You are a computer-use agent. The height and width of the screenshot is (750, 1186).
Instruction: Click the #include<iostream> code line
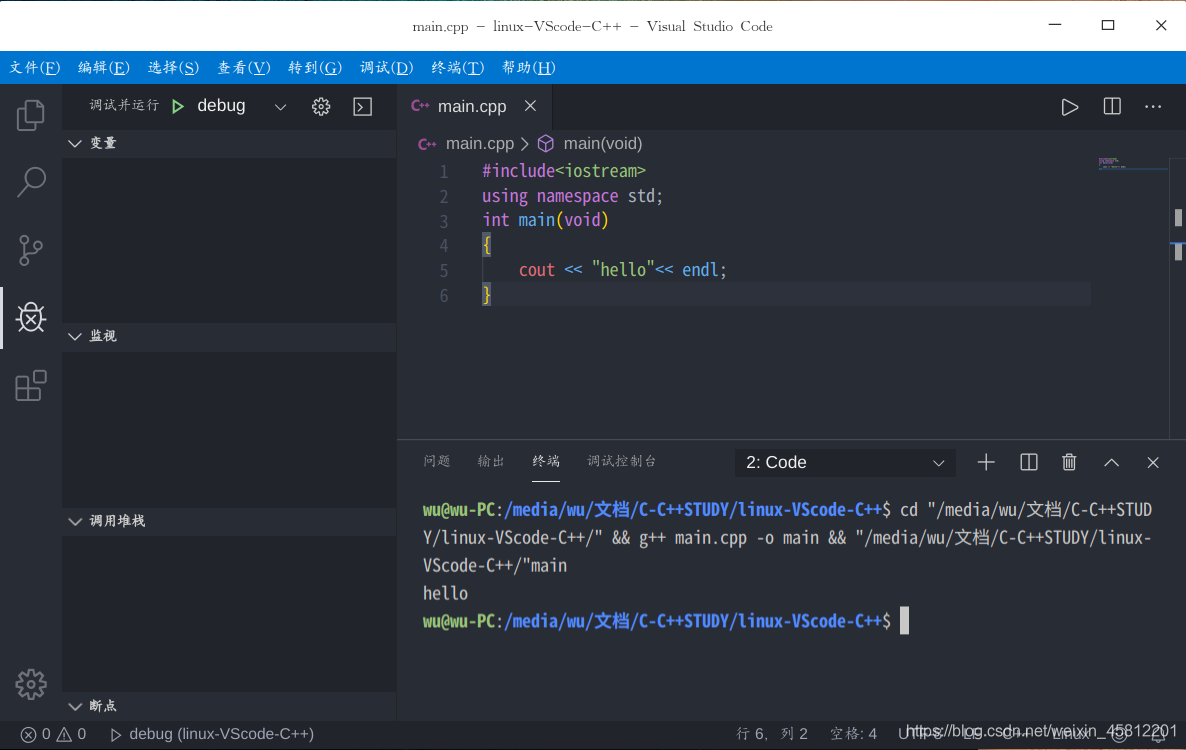point(564,171)
